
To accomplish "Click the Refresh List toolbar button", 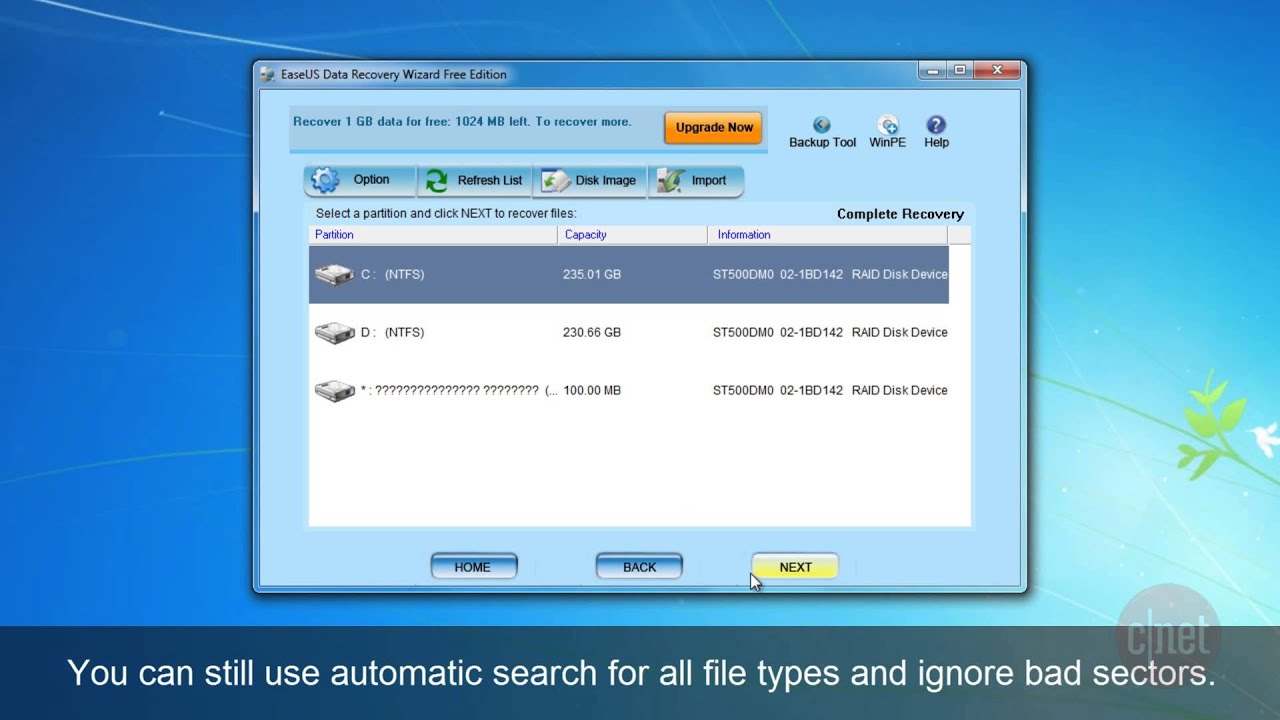I will [475, 180].
